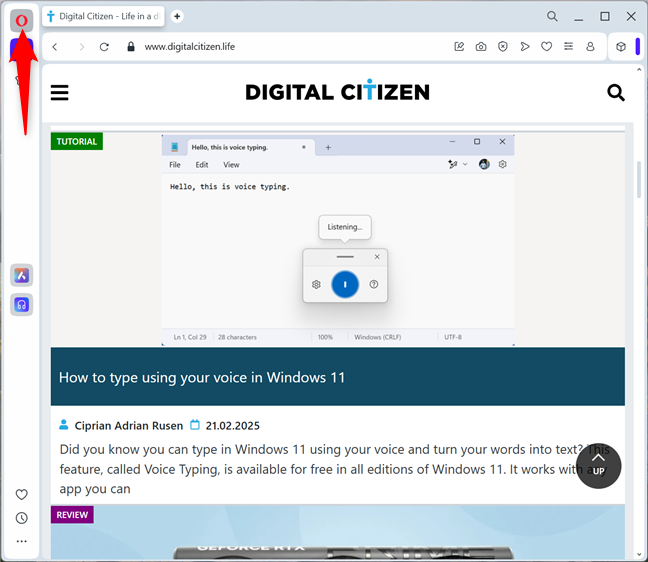Click the green TUTORIAL label
648x562 pixels.
click(77, 141)
